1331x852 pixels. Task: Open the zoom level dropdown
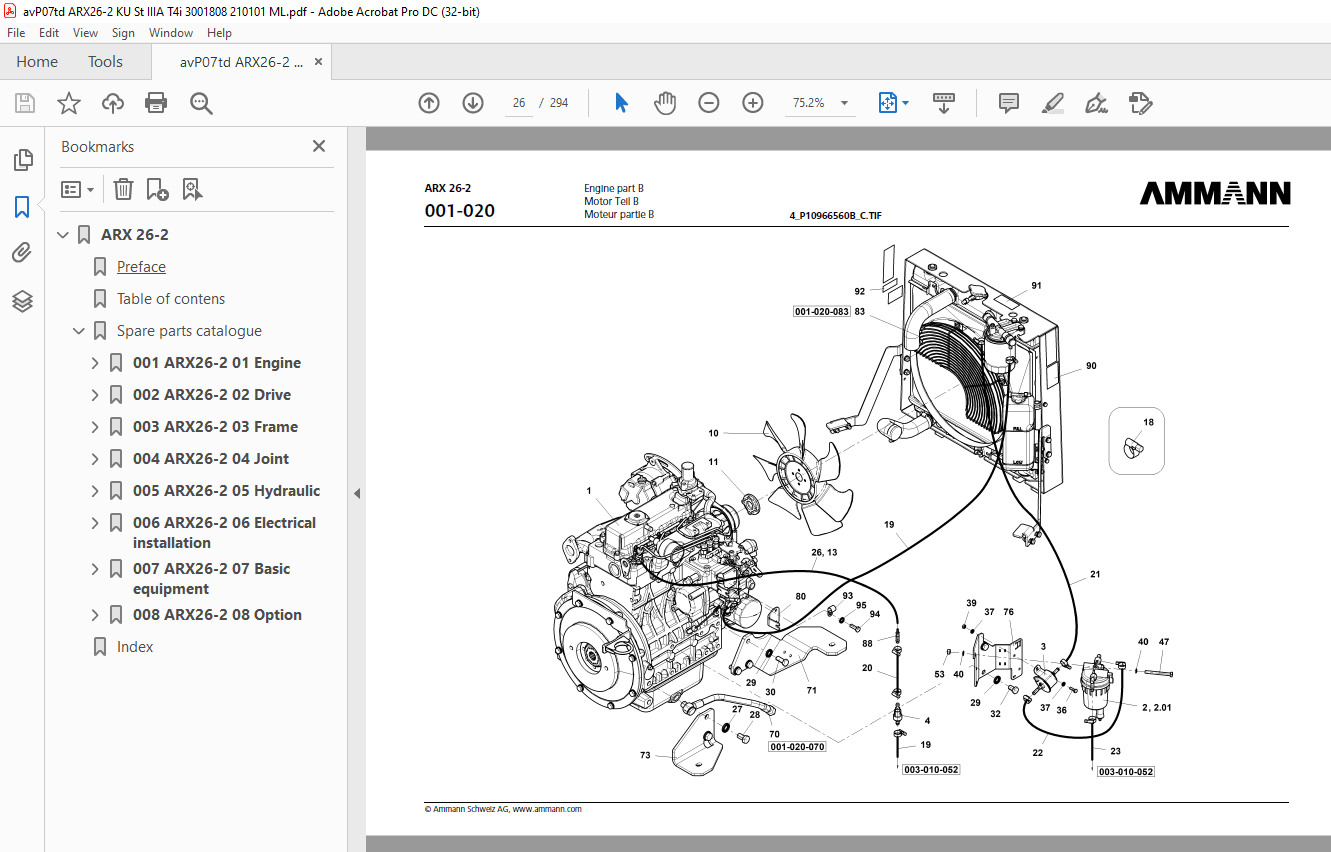(x=844, y=103)
